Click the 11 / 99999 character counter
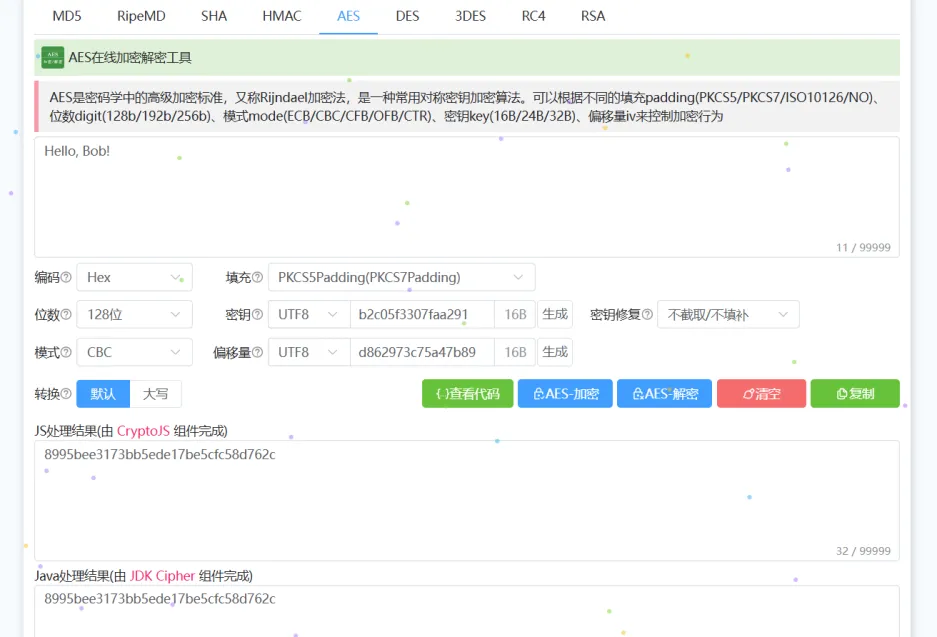 (863, 247)
